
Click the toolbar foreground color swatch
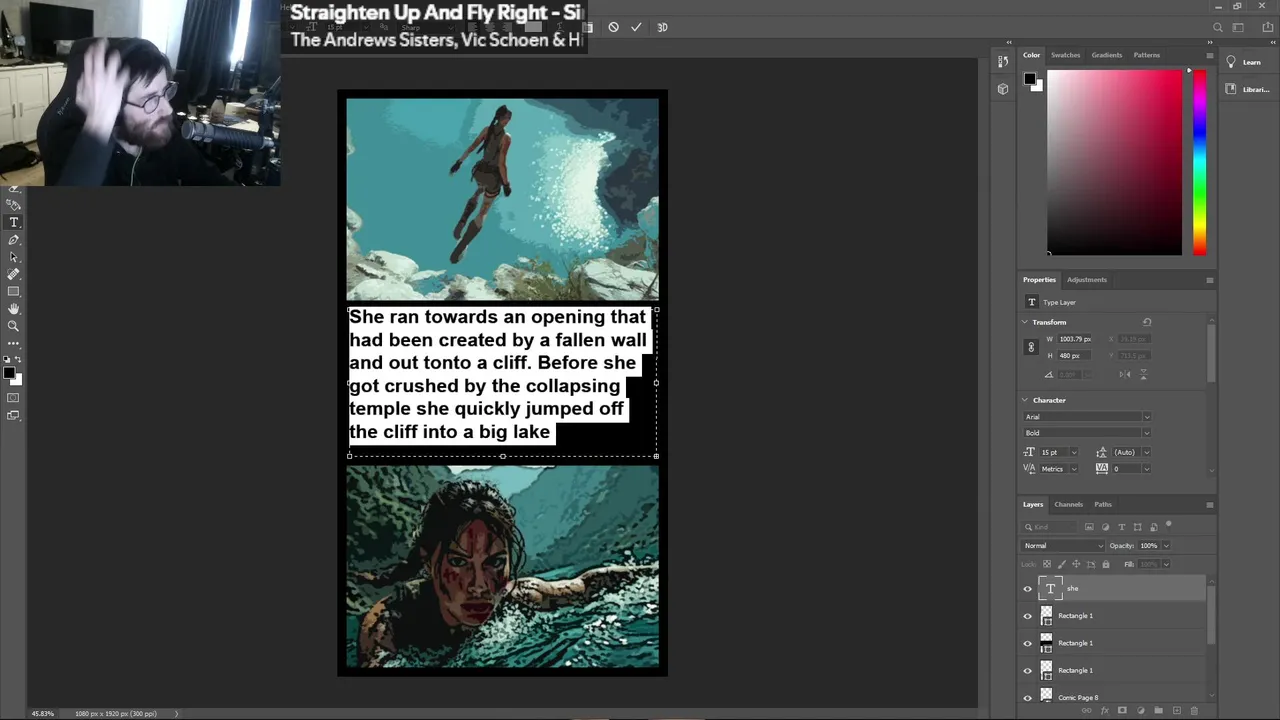[9, 372]
